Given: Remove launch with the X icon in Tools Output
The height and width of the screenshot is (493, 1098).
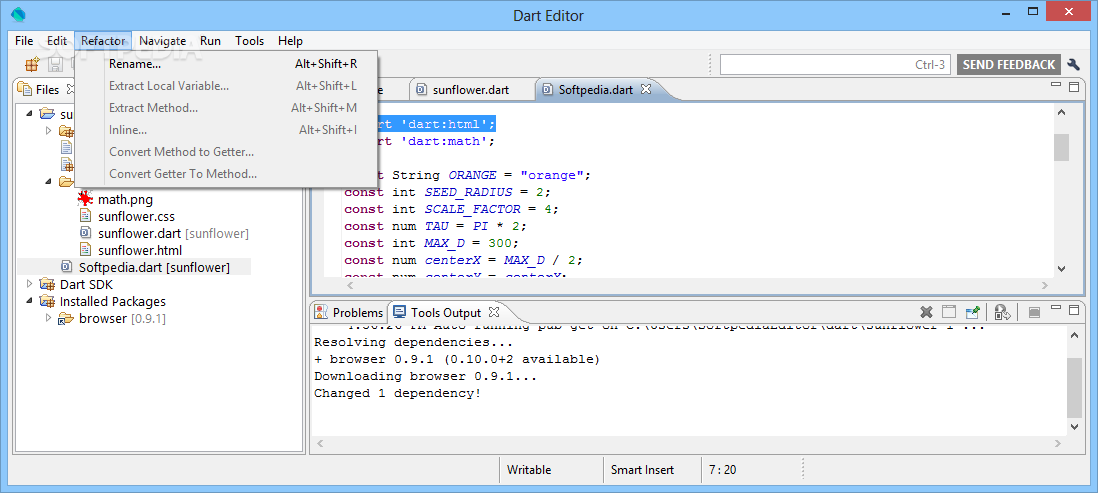Looking at the screenshot, I should [926, 312].
